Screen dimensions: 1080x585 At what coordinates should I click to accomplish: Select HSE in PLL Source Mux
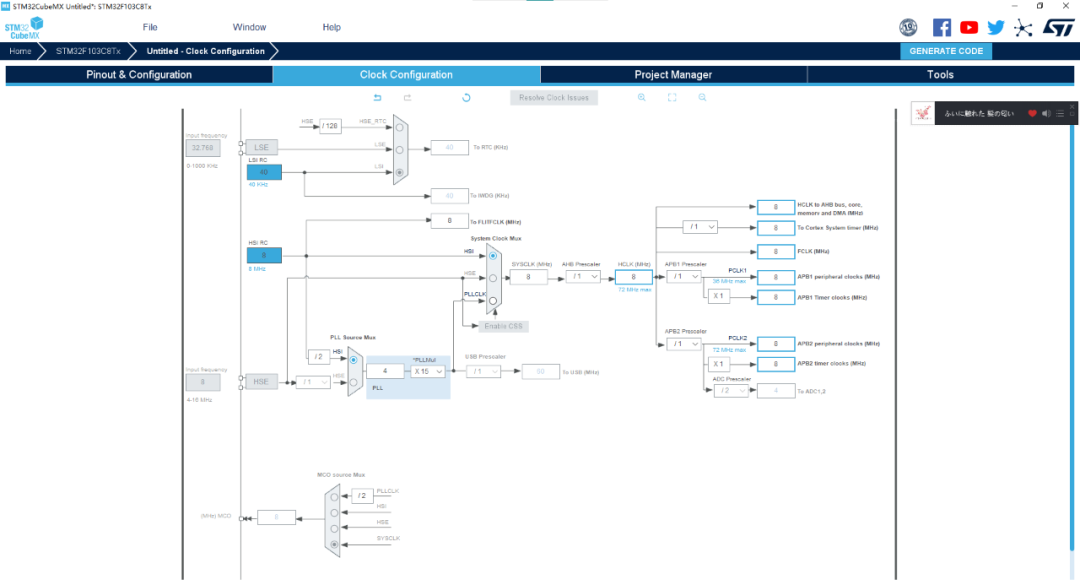(353, 382)
